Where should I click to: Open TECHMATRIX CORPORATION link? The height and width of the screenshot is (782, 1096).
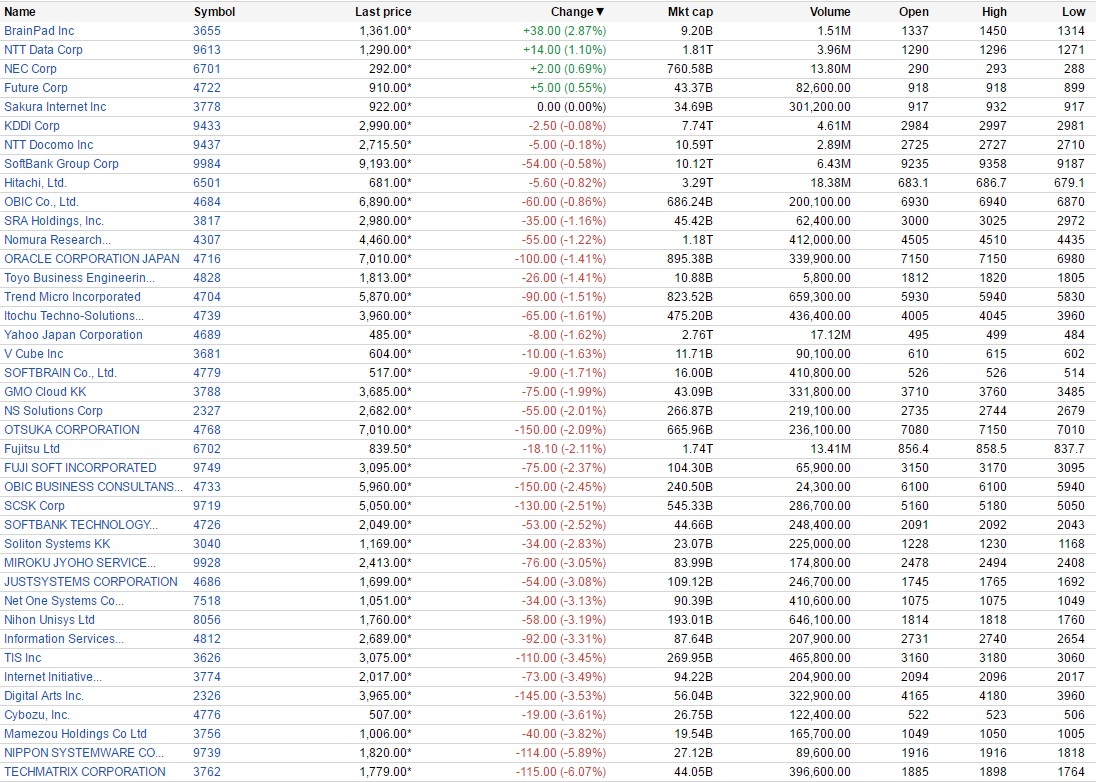tap(85, 772)
